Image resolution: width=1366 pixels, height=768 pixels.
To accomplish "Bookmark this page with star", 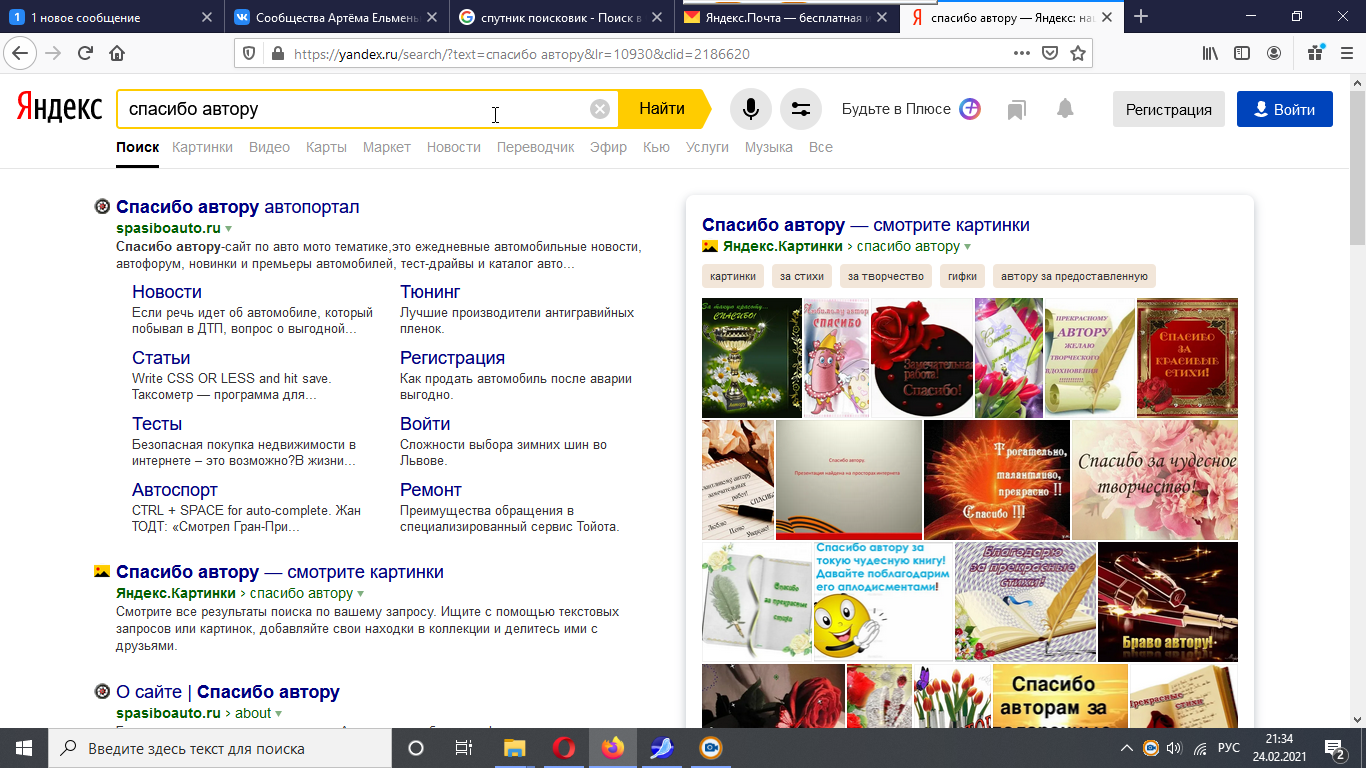I will [x=1077, y=54].
